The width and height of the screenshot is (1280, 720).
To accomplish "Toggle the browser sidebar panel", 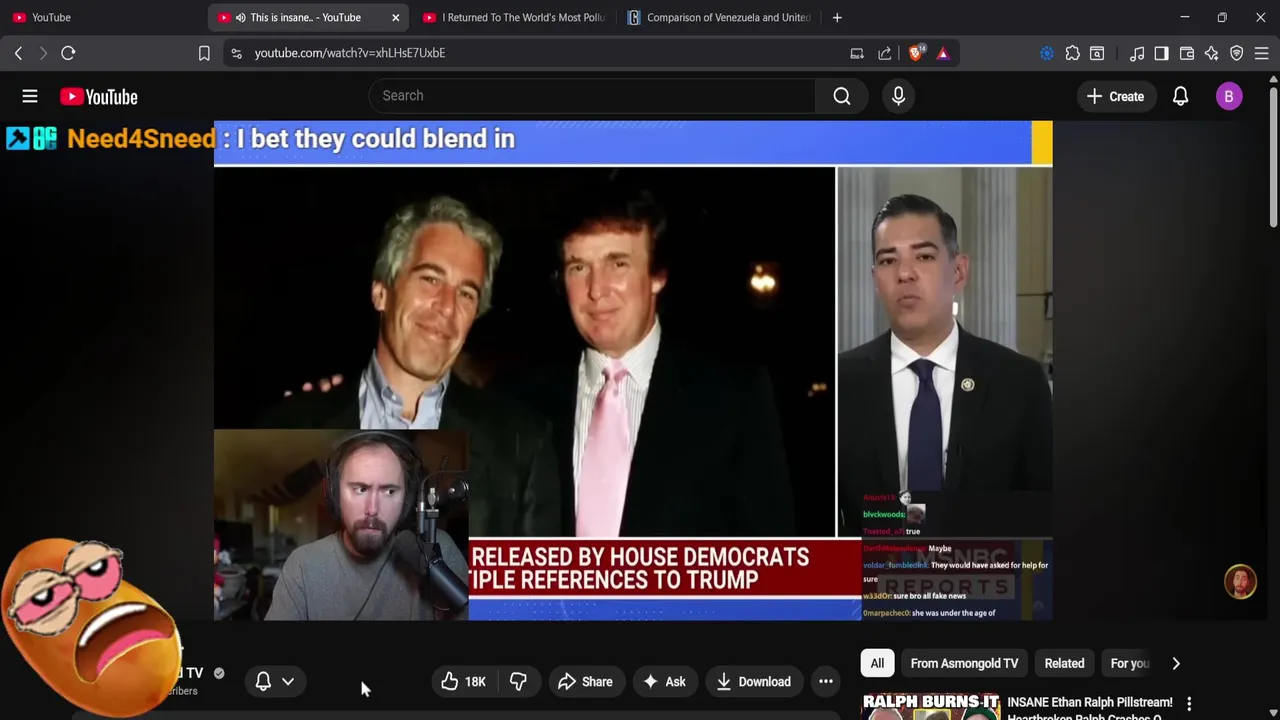I will coord(1161,53).
